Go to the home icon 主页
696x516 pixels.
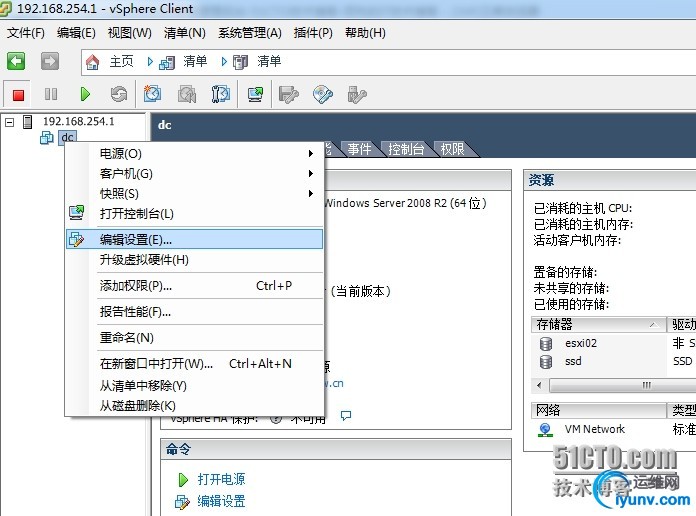pyautogui.click(x=92, y=62)
